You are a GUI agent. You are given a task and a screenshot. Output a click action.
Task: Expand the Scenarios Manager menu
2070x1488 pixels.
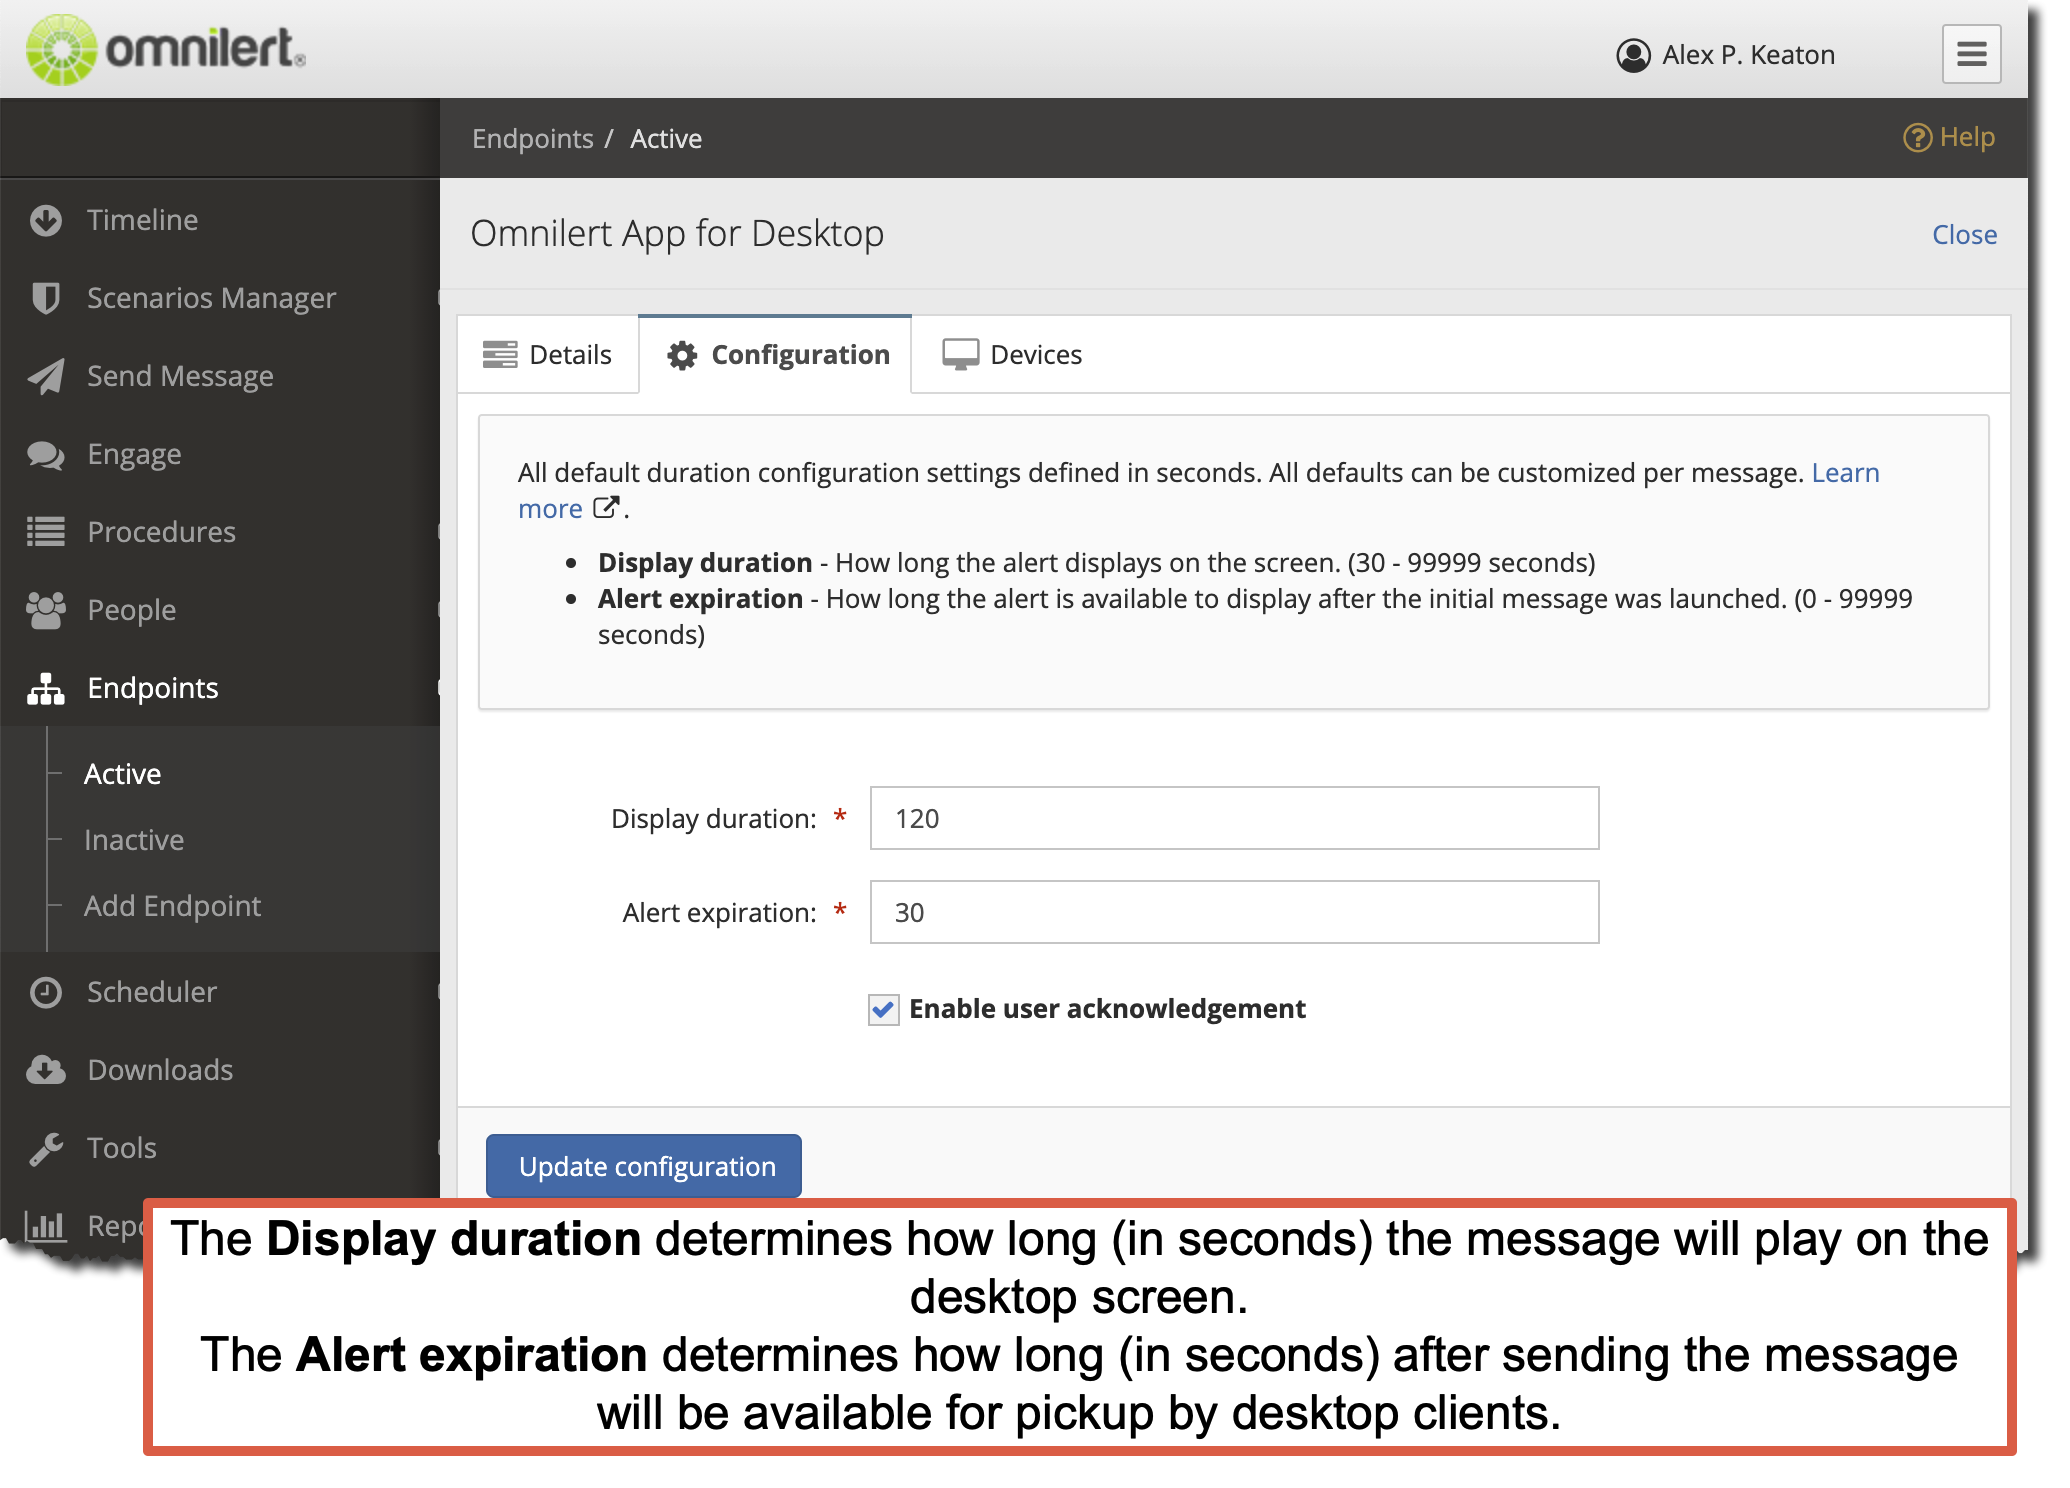220,298
